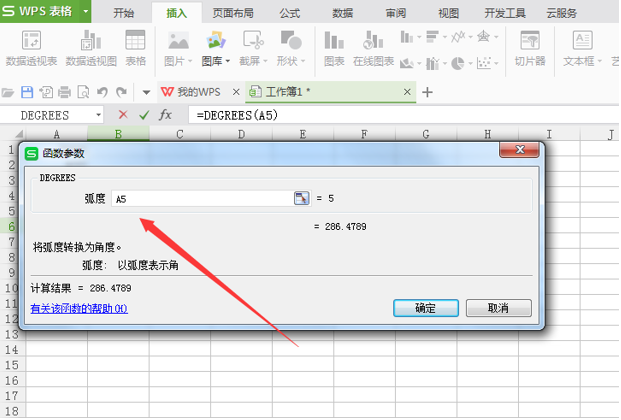Viewport: 621px width, 420px height.
Task: Close the 我的WPS tab
Action: [236, 92]
